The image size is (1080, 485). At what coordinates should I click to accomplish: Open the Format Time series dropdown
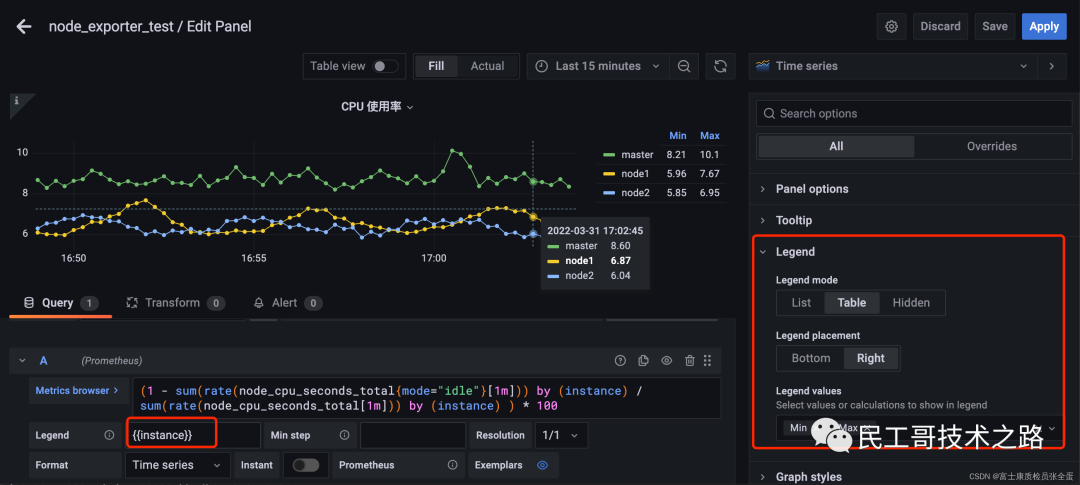click(x=178, y=465)
